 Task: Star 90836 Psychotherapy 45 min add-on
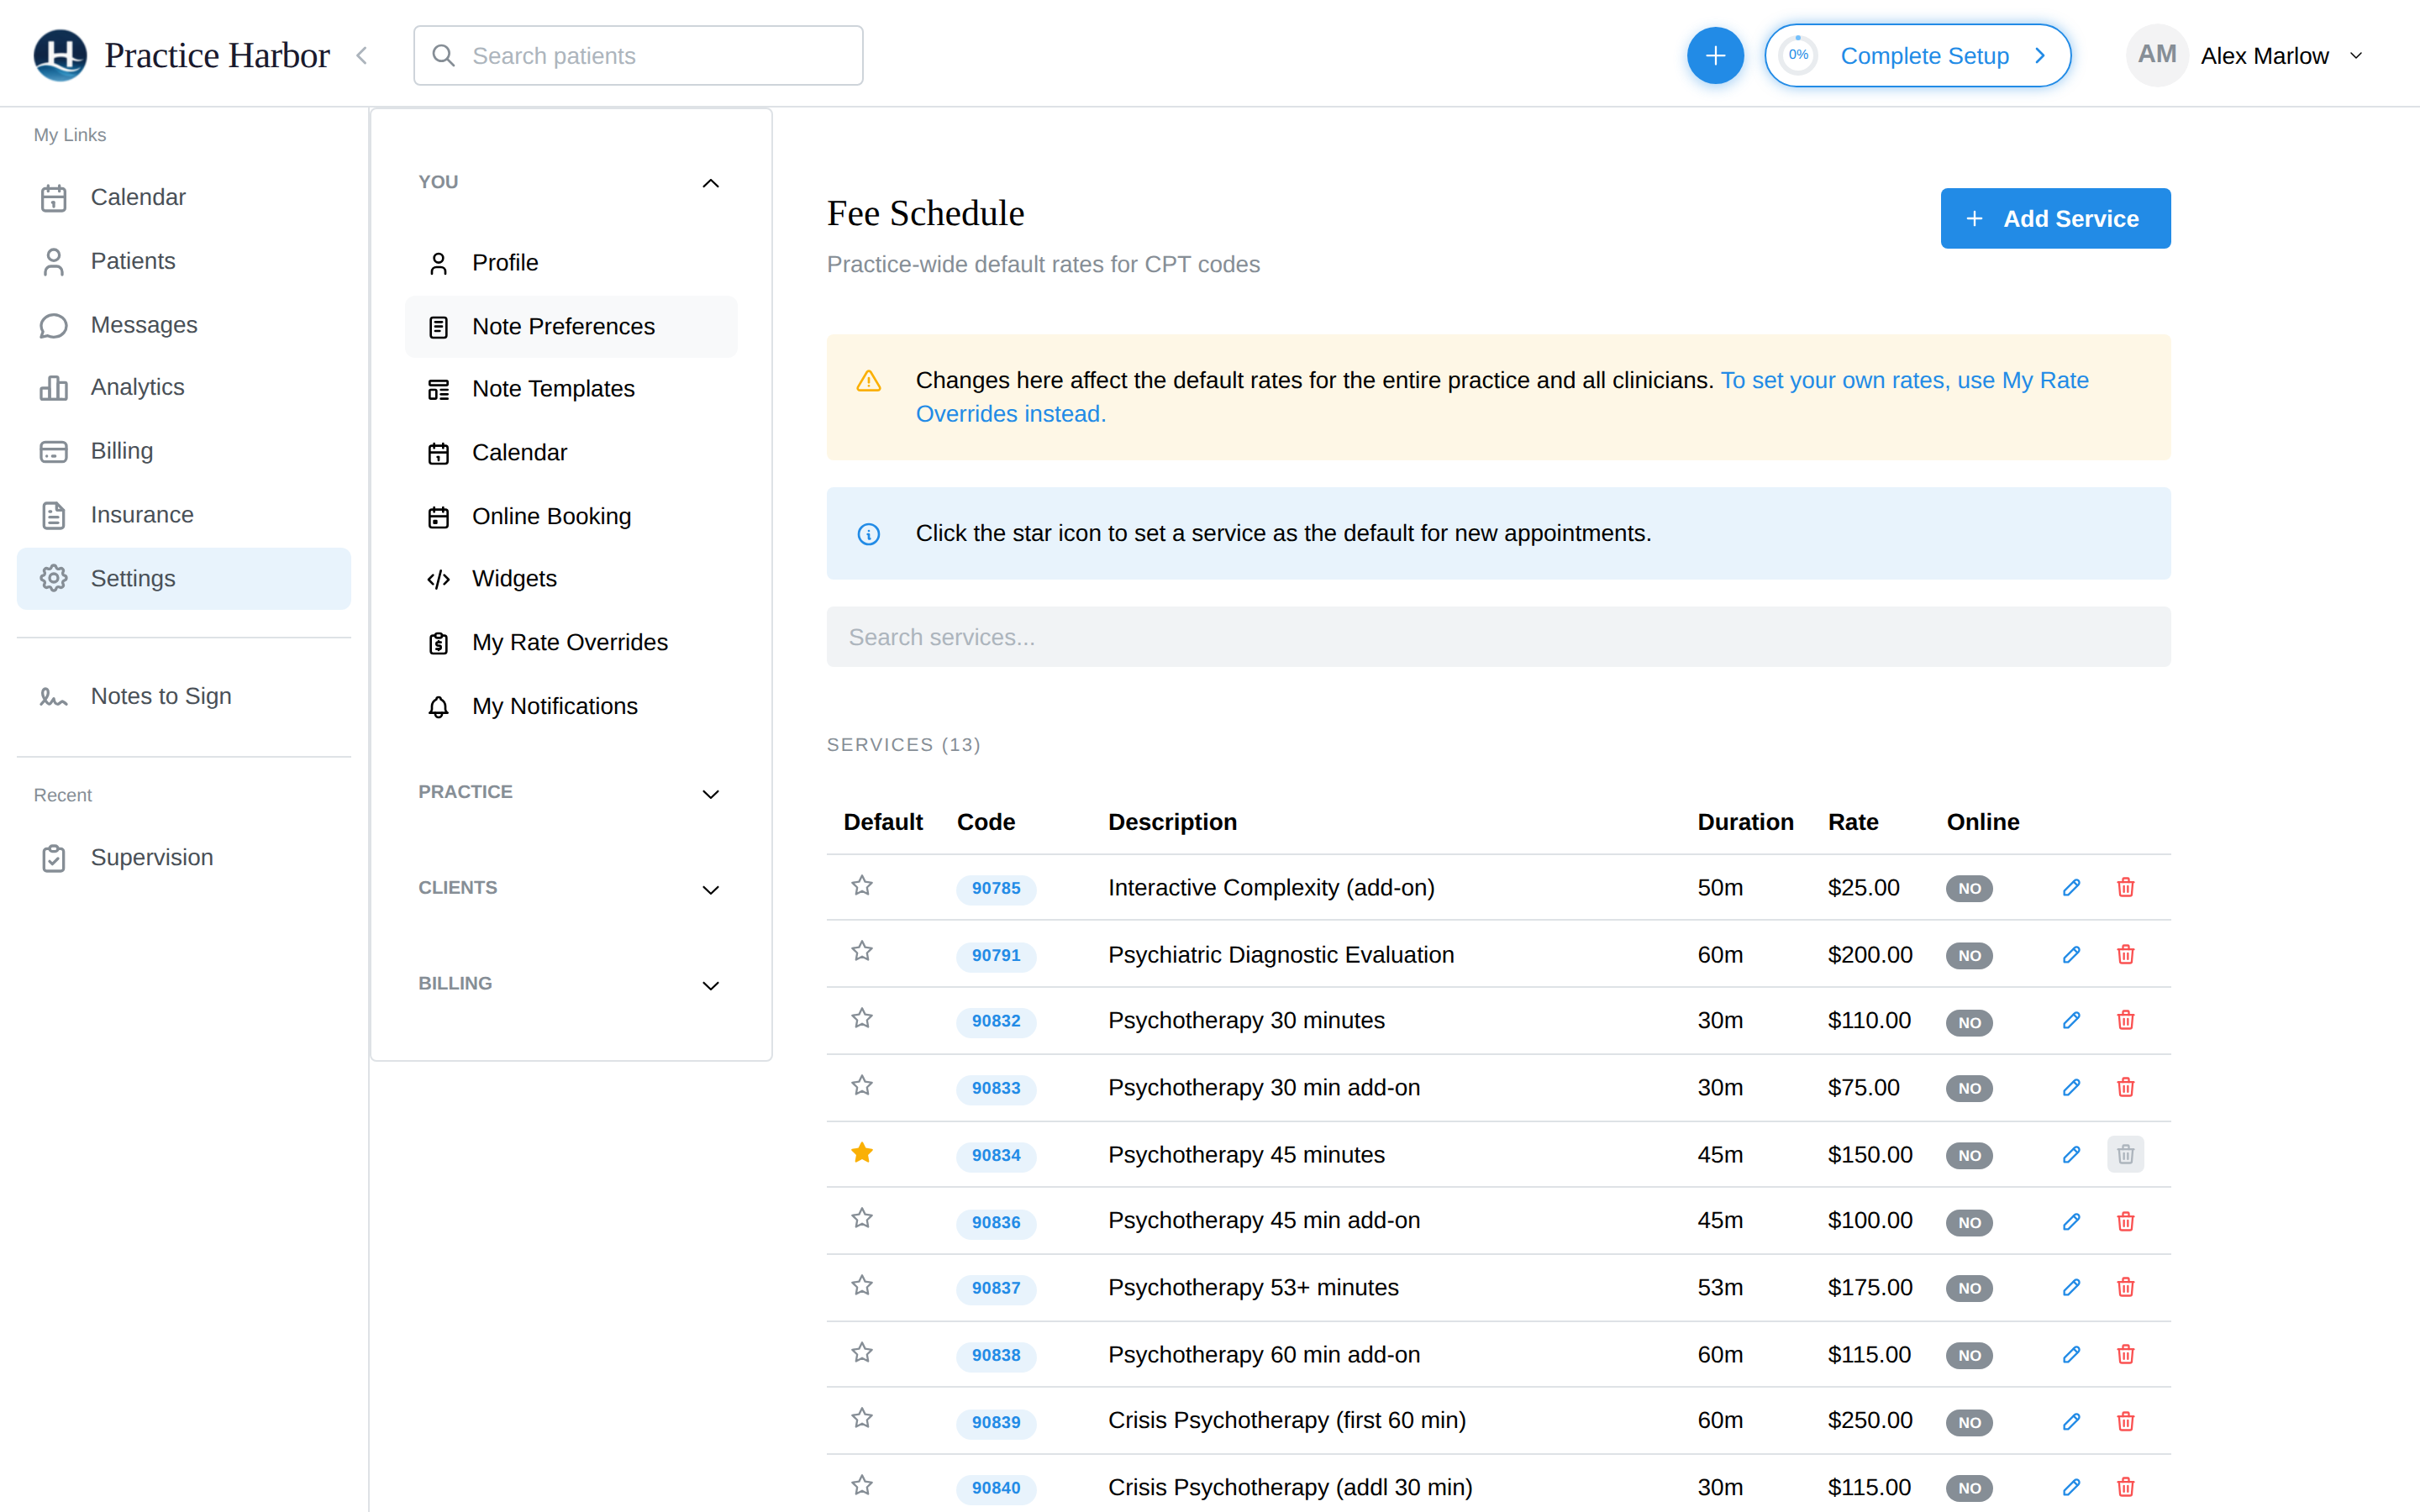tap(862, 1219)
